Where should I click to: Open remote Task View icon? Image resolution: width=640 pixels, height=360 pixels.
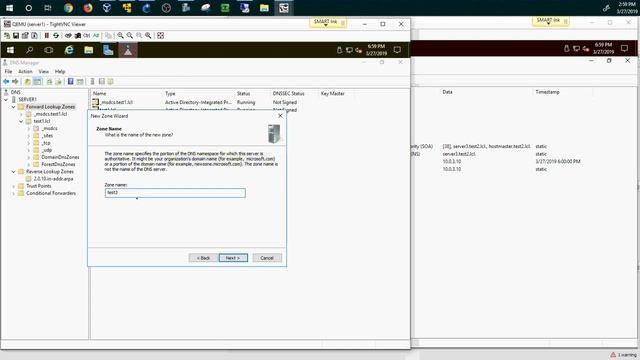(x=49, y=50)
